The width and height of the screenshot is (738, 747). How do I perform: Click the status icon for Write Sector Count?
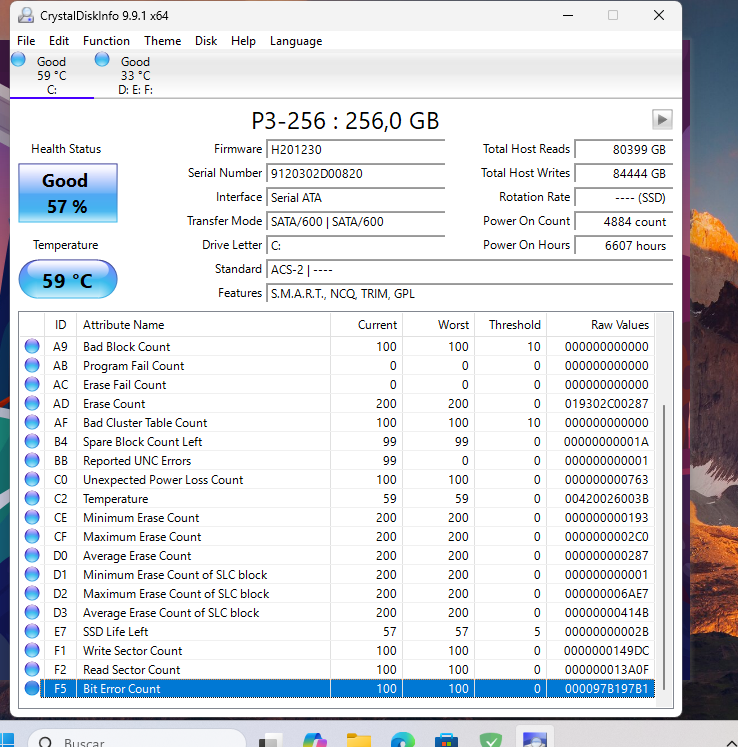pyautogui.click(x=32, y=650)
